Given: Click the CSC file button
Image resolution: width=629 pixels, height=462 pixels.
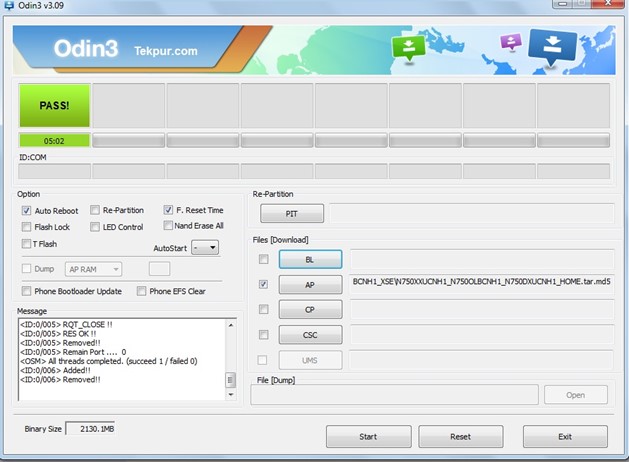Looking at the screenshot, I should pyautogui.click(x=310, y=335).
